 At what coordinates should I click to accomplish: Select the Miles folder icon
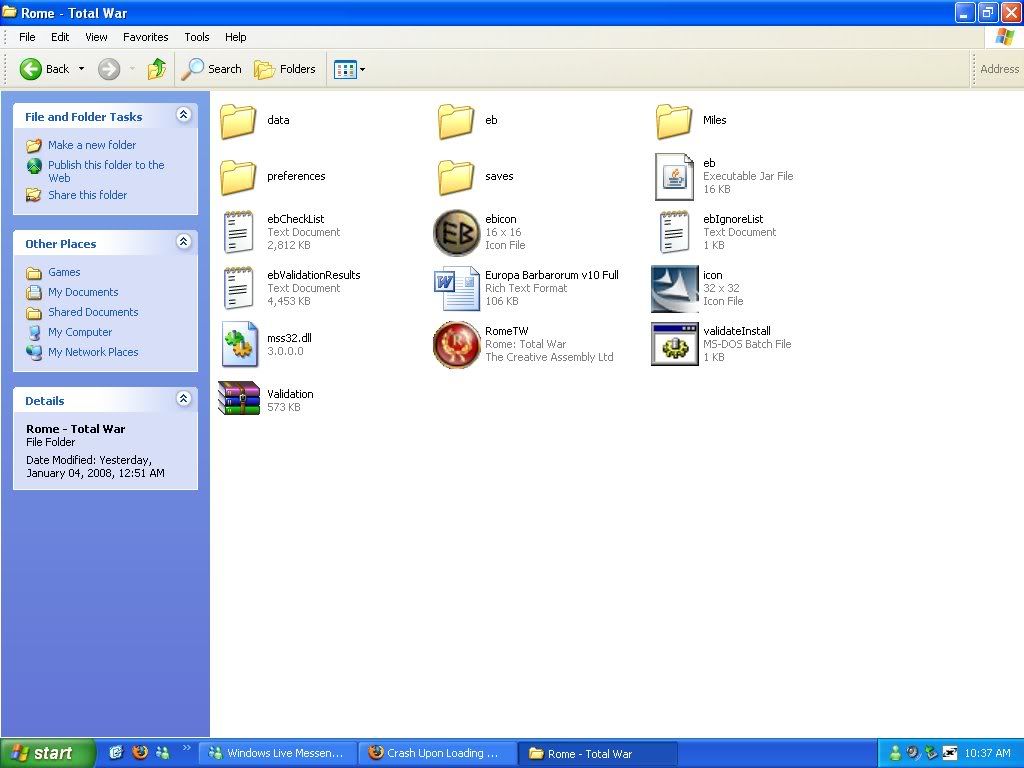674,121
